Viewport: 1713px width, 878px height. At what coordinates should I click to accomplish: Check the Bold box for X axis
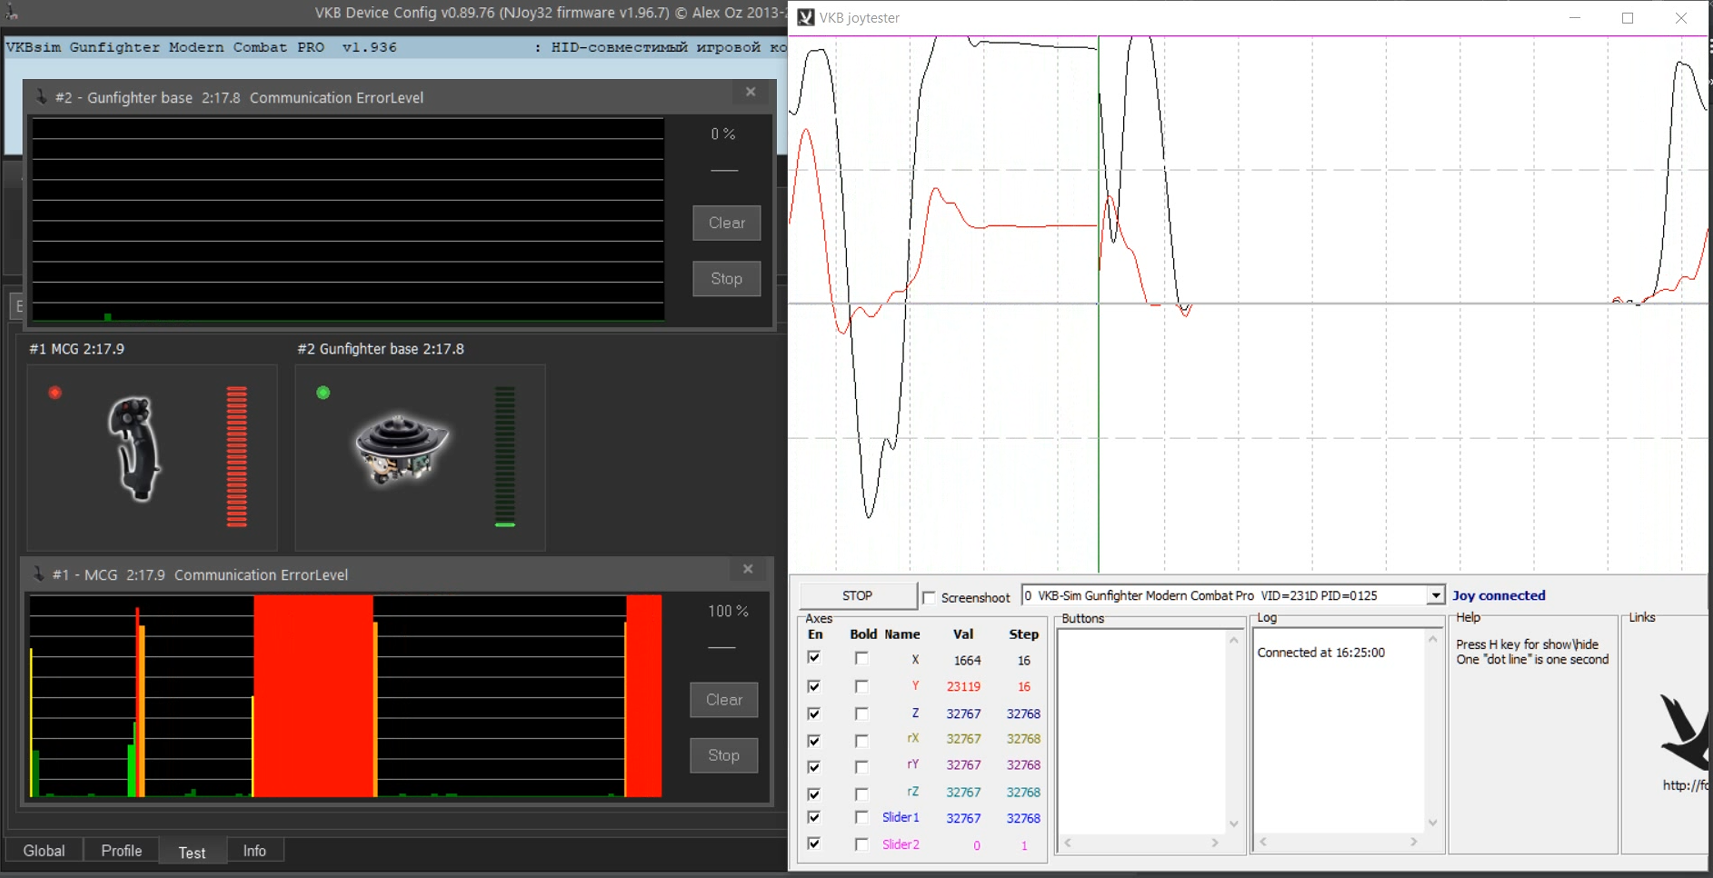coord(861,658)
